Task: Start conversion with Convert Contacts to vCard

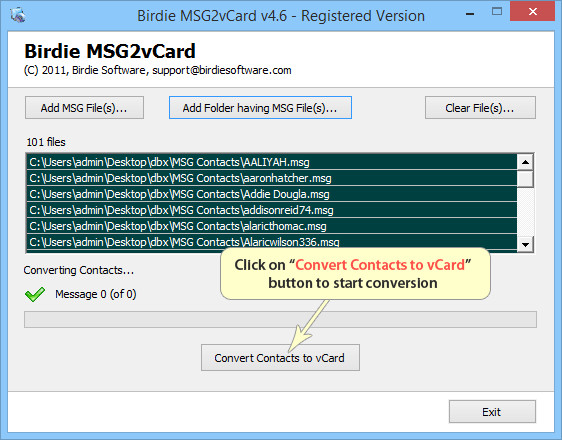Action: tap(280, 358)
